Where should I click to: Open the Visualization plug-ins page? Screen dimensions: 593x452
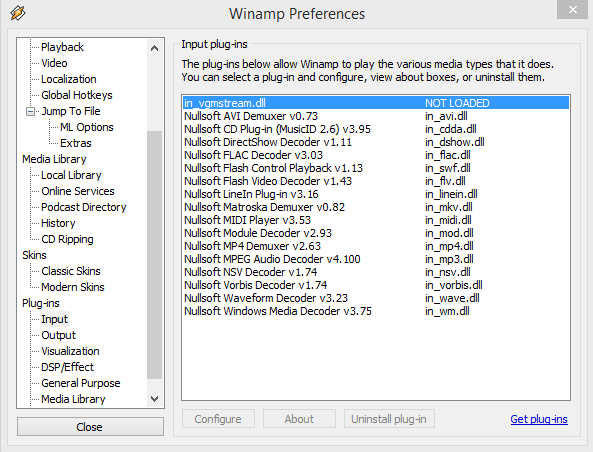tap(70, 351)
